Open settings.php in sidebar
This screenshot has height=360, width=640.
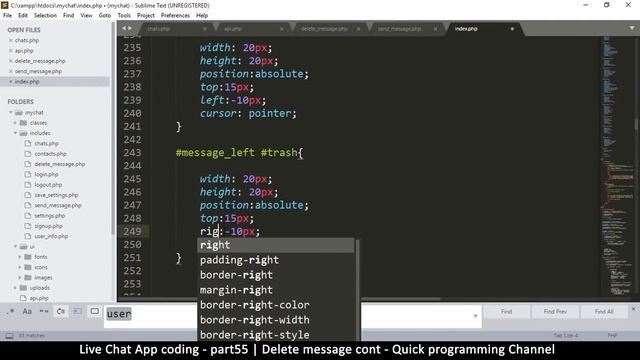(50, 216)
